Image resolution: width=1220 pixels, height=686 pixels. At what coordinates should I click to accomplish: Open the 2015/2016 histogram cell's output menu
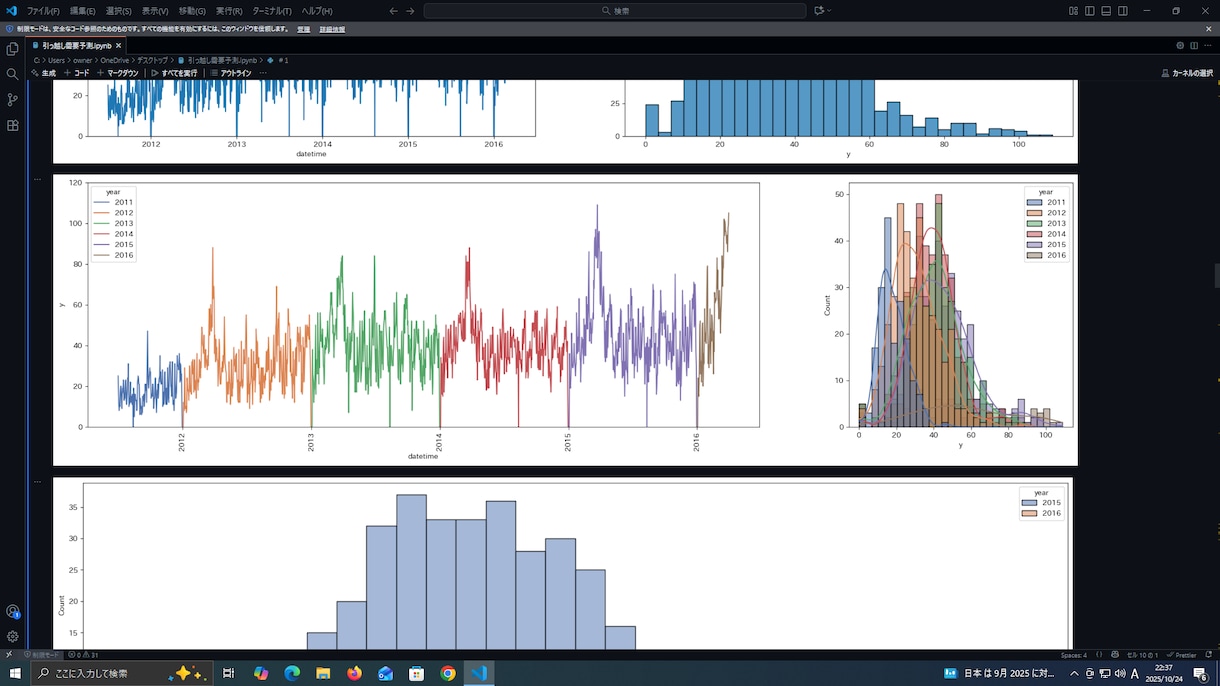[x=38, y=481]
